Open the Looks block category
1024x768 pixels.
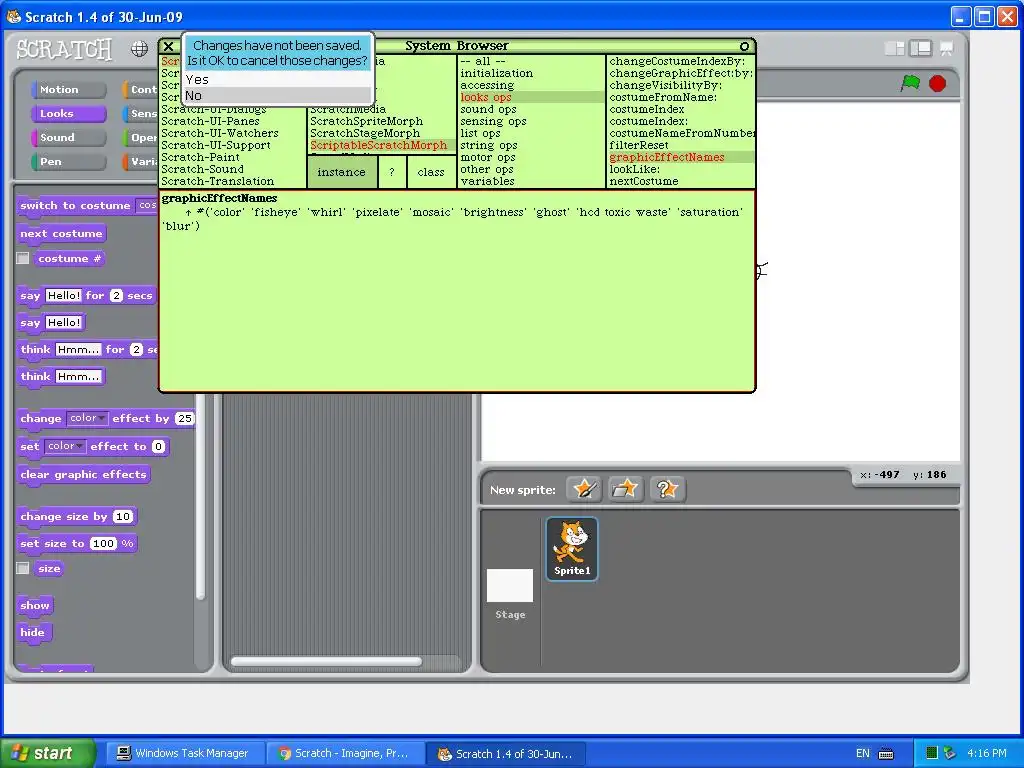69,114
